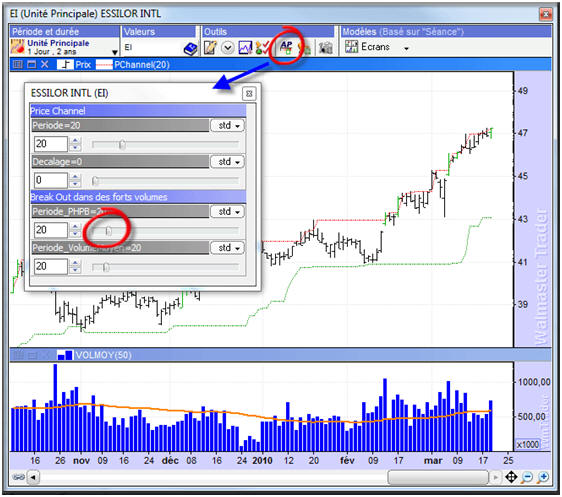Click the chain link icon beside the scrollbar

point(19,477)
